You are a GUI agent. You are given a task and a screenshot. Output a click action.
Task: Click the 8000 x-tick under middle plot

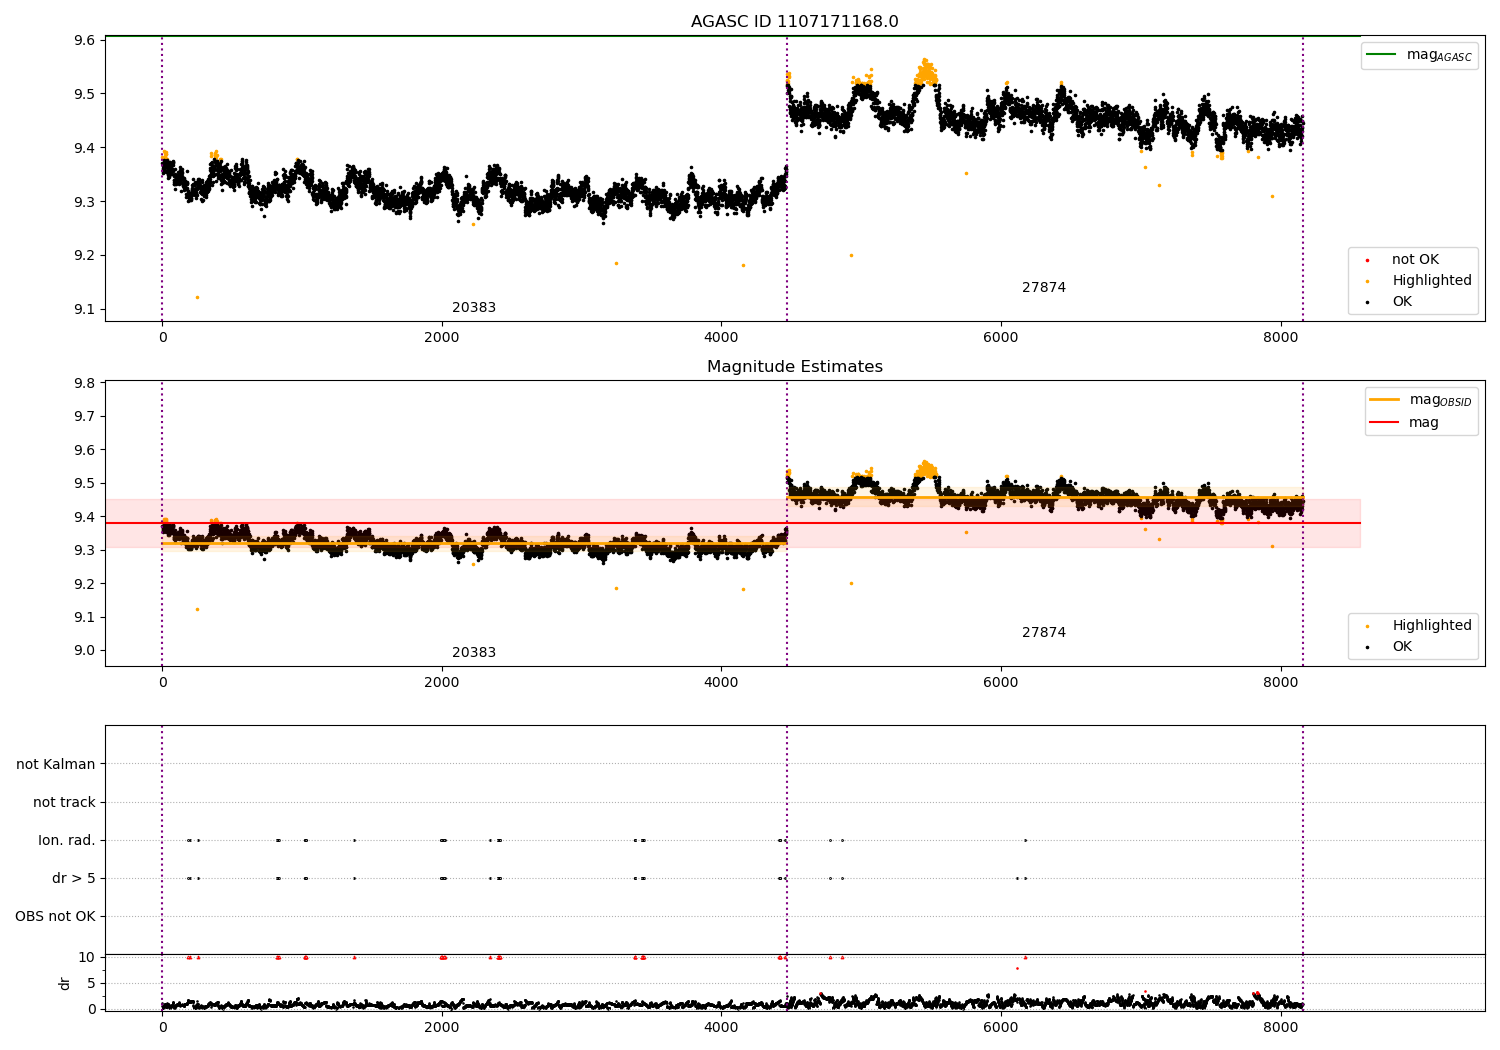1281,682
